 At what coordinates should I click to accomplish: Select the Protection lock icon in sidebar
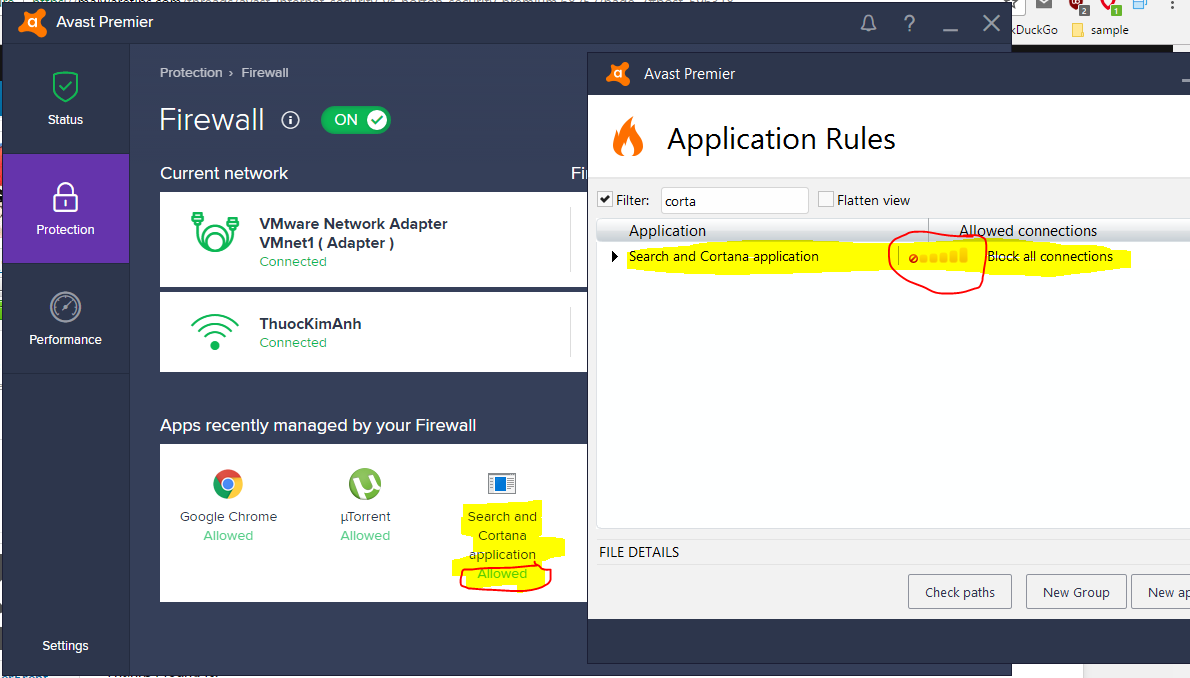(65, 197)
